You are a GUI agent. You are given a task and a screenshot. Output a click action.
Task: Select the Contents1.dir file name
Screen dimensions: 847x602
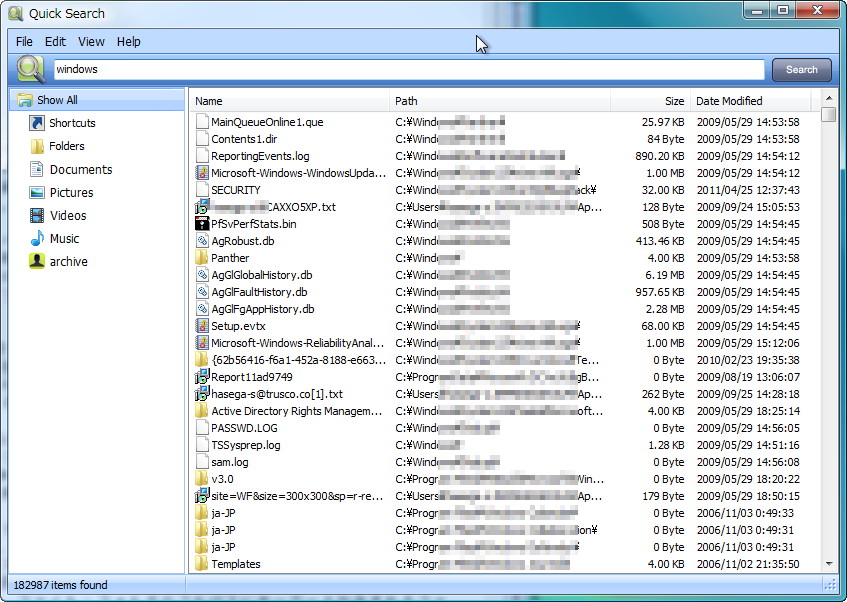click(x=244, y=139)
